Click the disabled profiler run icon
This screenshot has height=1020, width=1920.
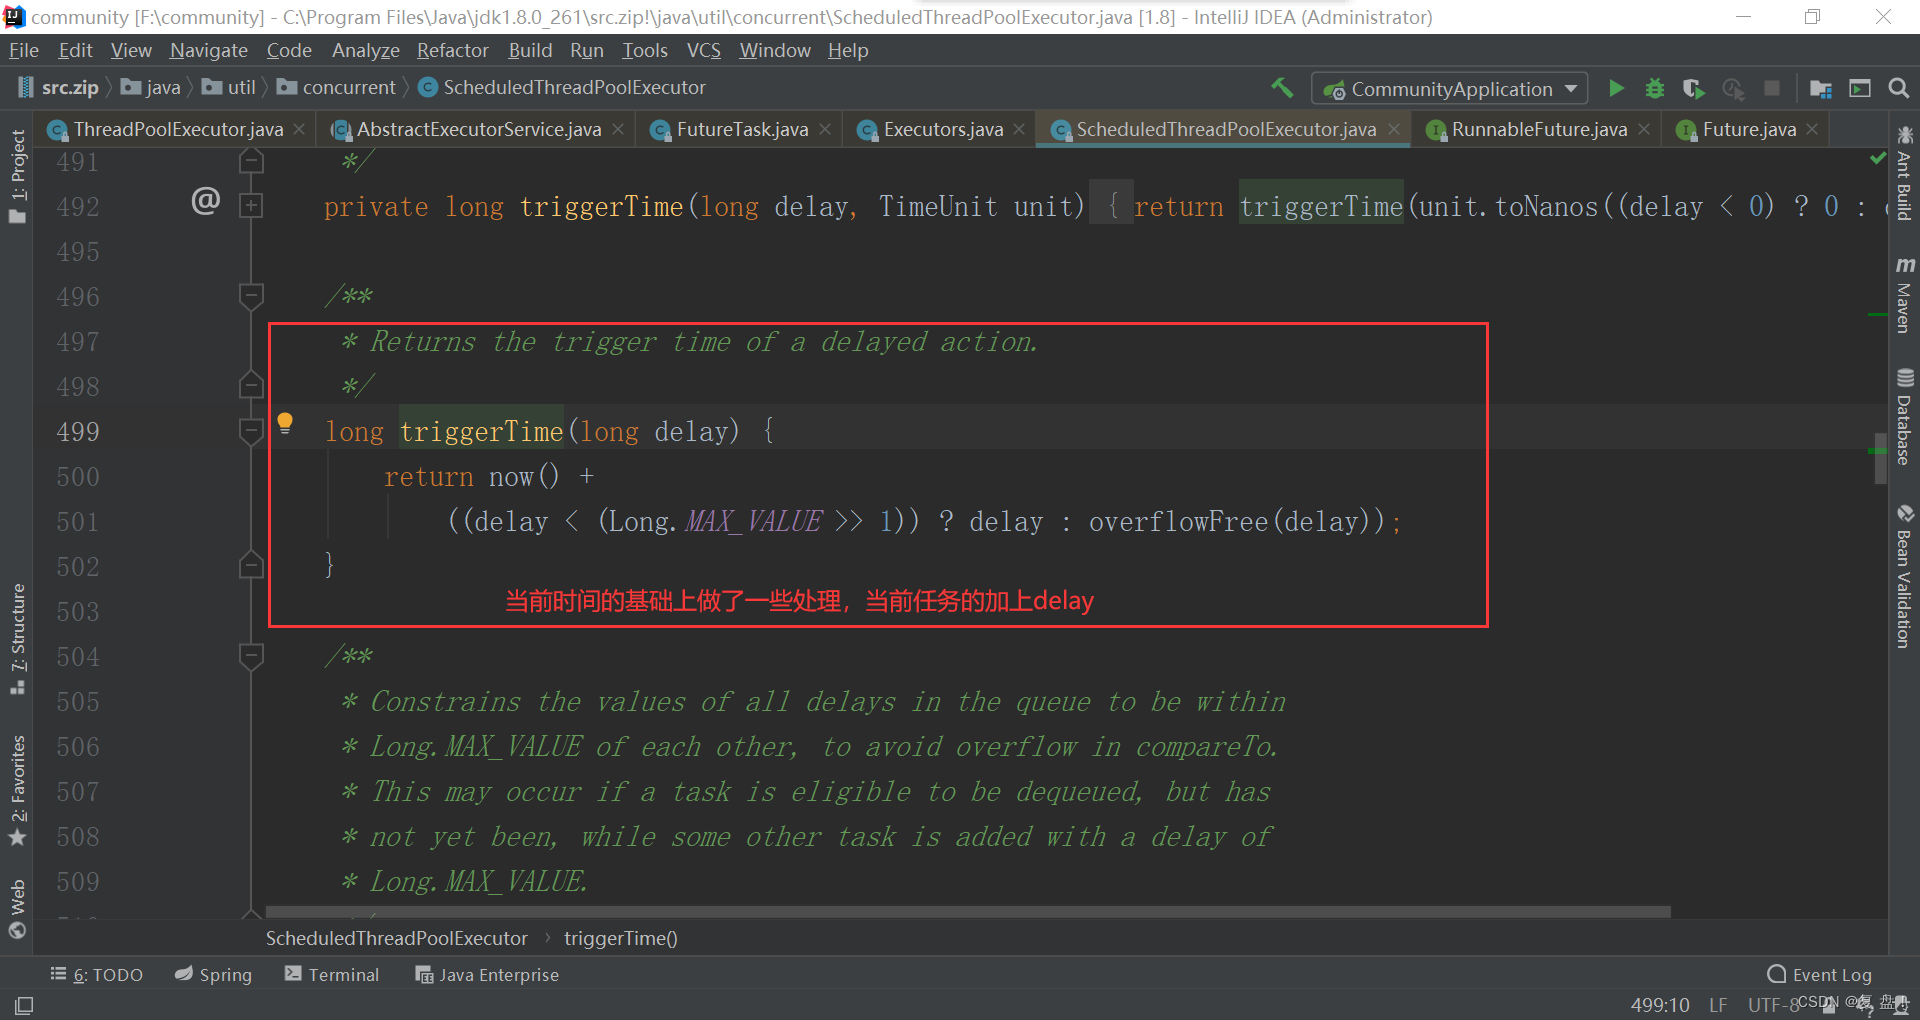tap(1733, 89)
